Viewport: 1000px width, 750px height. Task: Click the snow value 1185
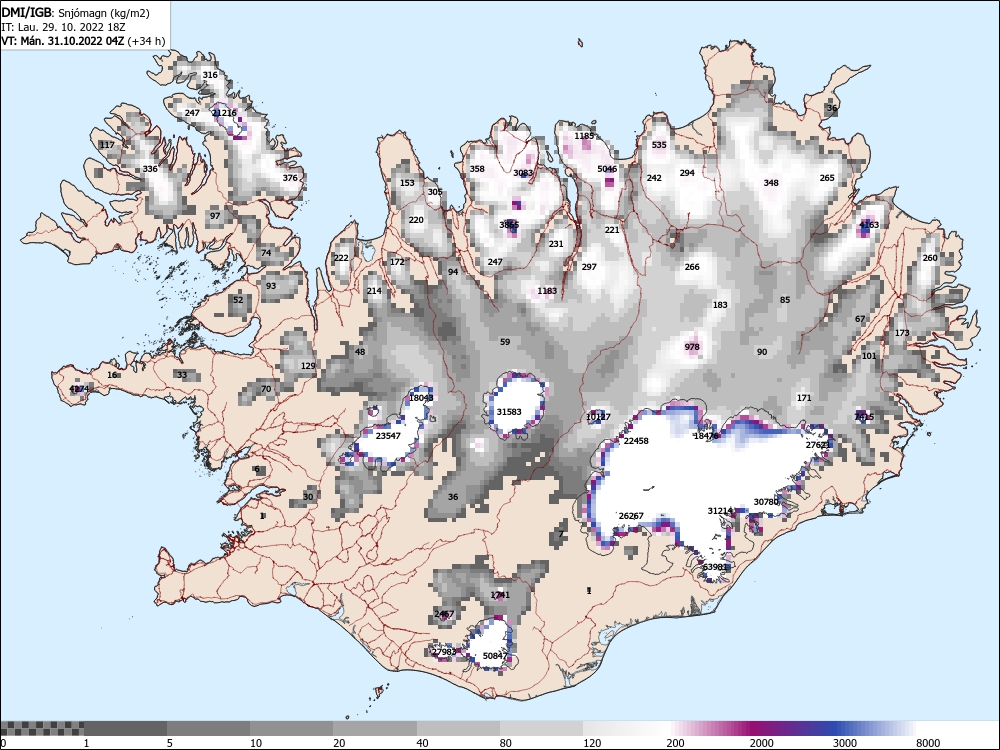pyautogui.click(x=584, y=136)
